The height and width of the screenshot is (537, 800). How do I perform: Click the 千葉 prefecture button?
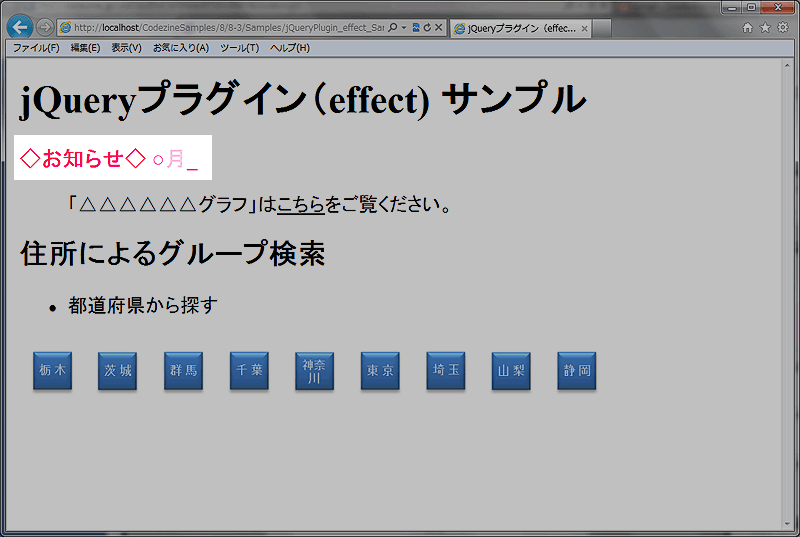click(249, 370)
